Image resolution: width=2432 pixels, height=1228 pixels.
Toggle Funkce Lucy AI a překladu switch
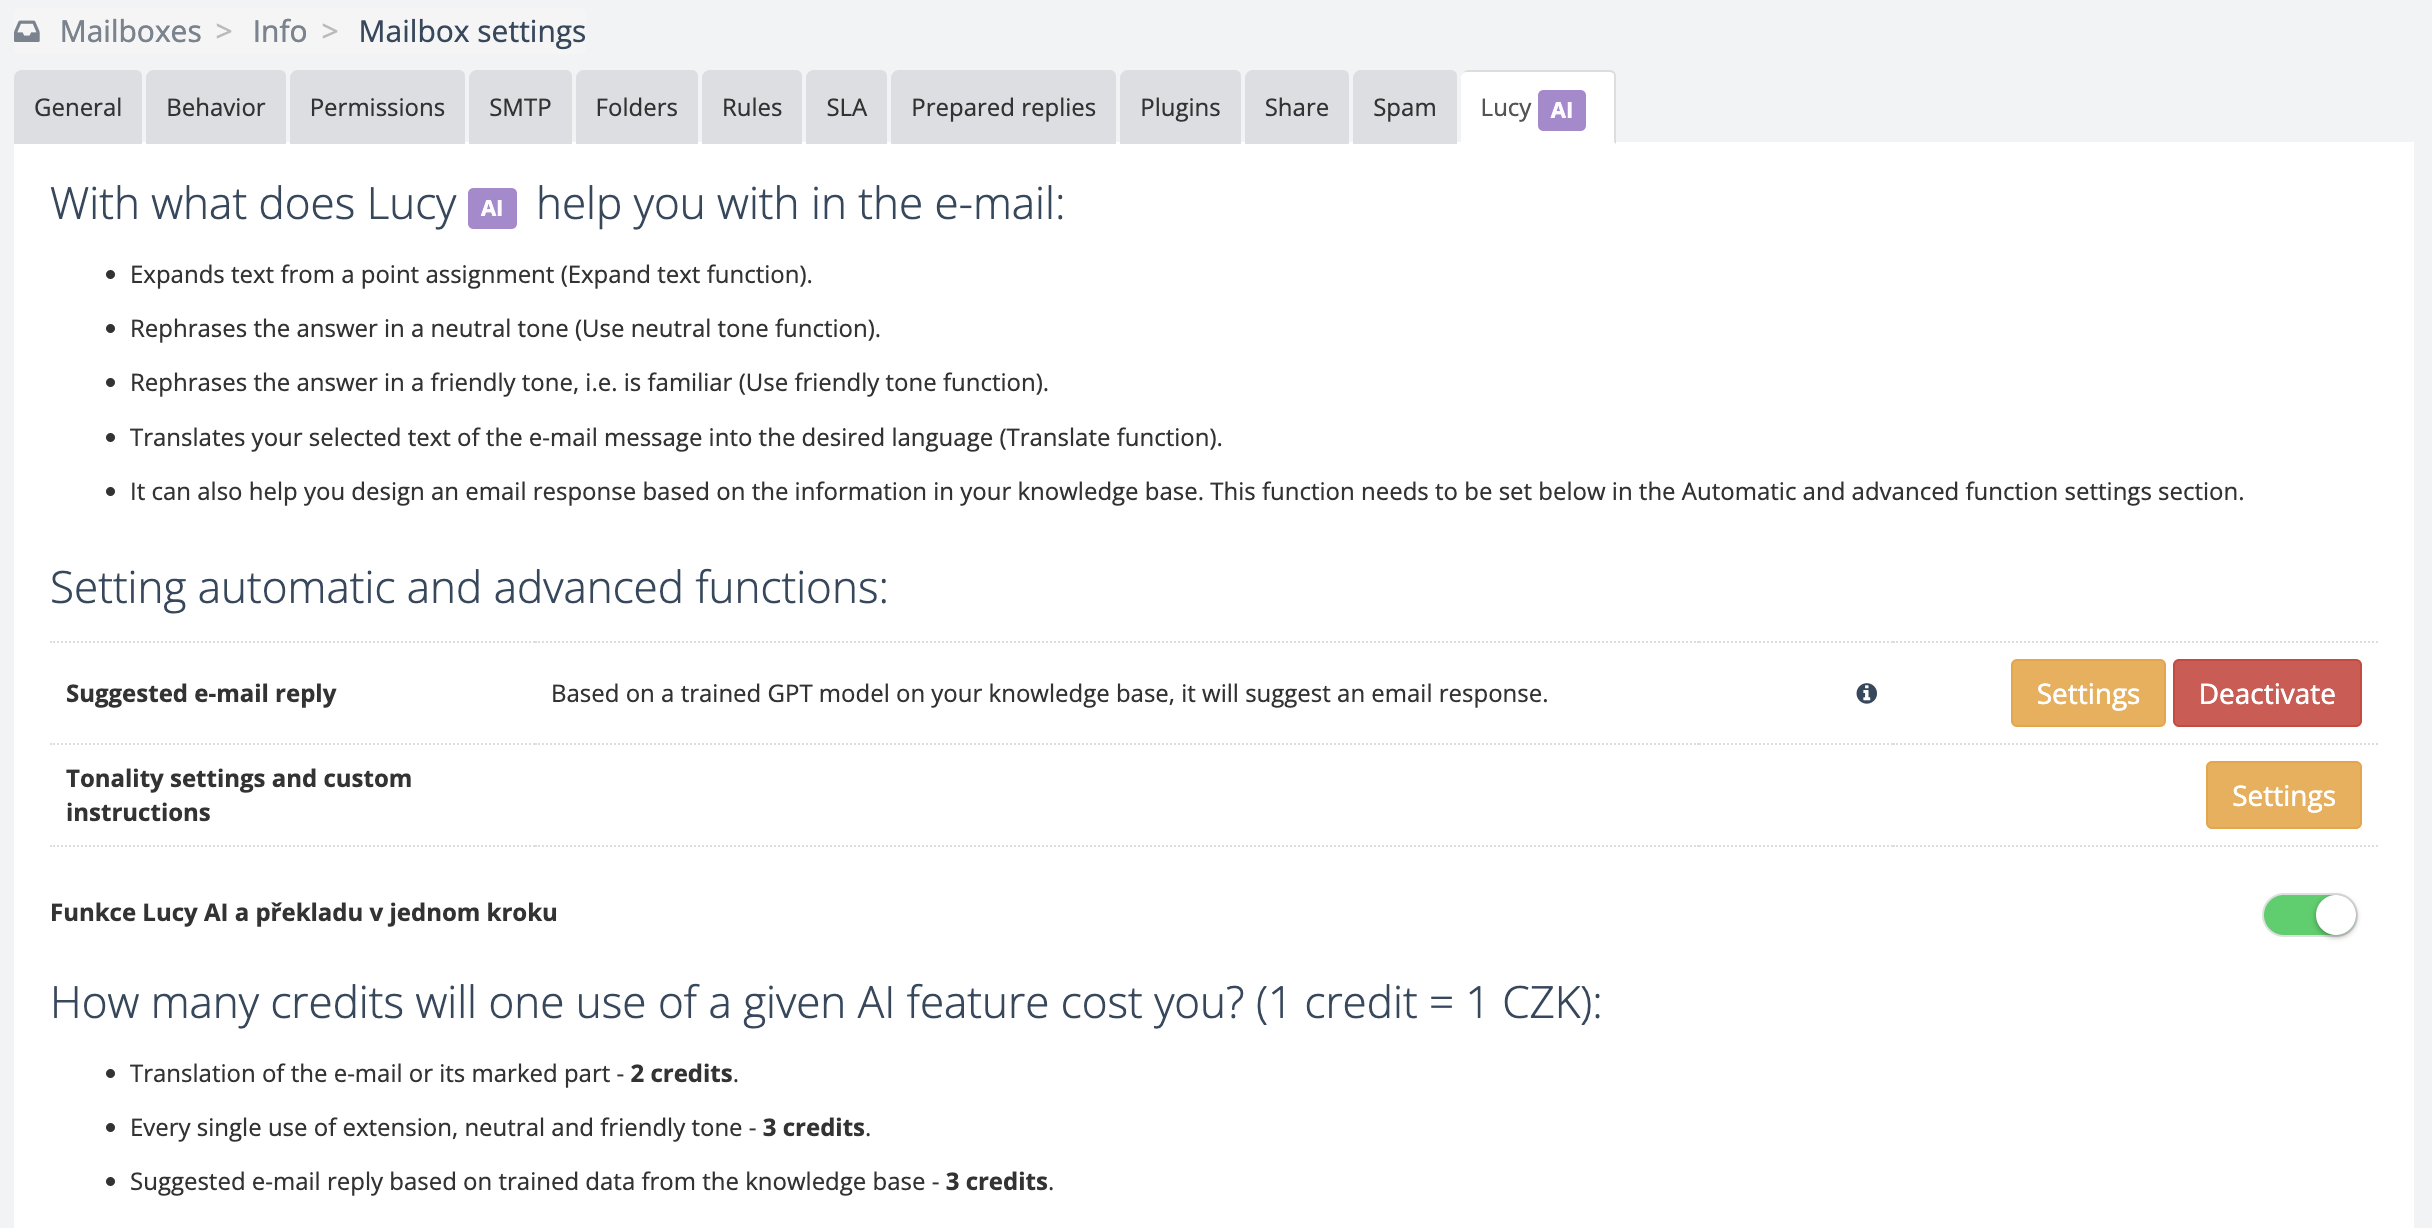(2309, 914)
